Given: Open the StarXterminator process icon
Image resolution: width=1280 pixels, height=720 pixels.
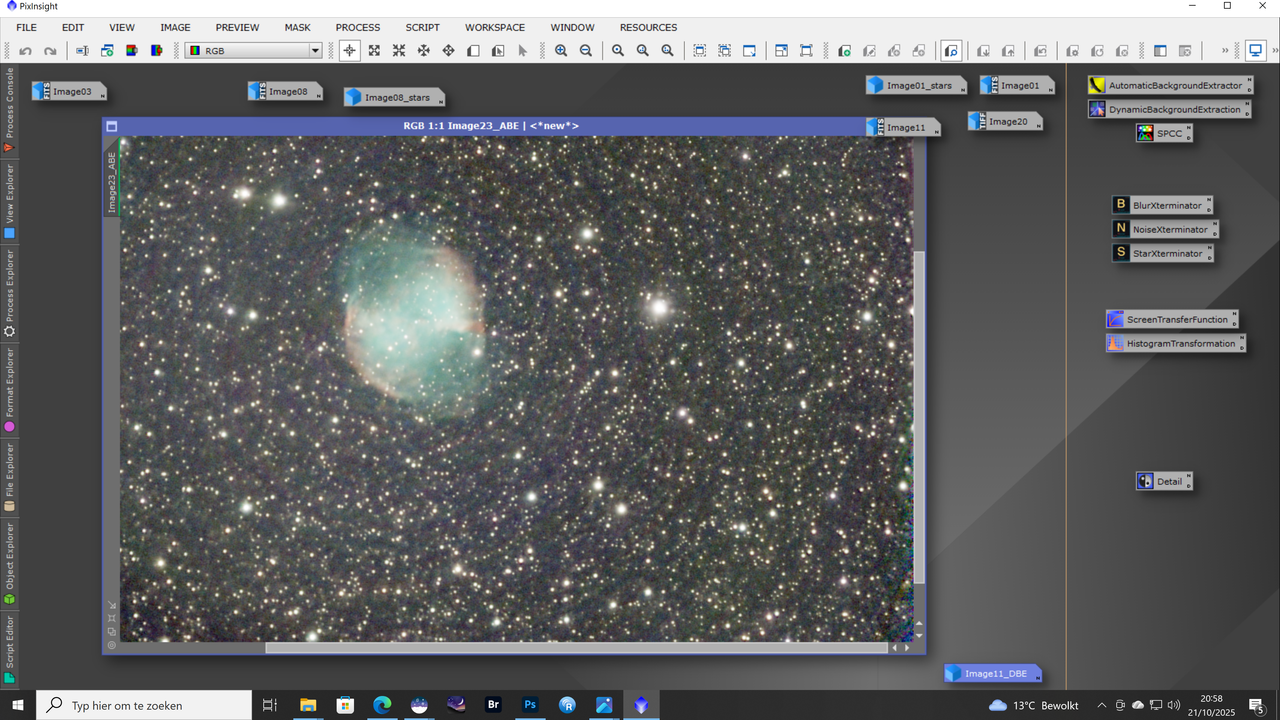Looking at the screenshot, I should coord(1161,253).
